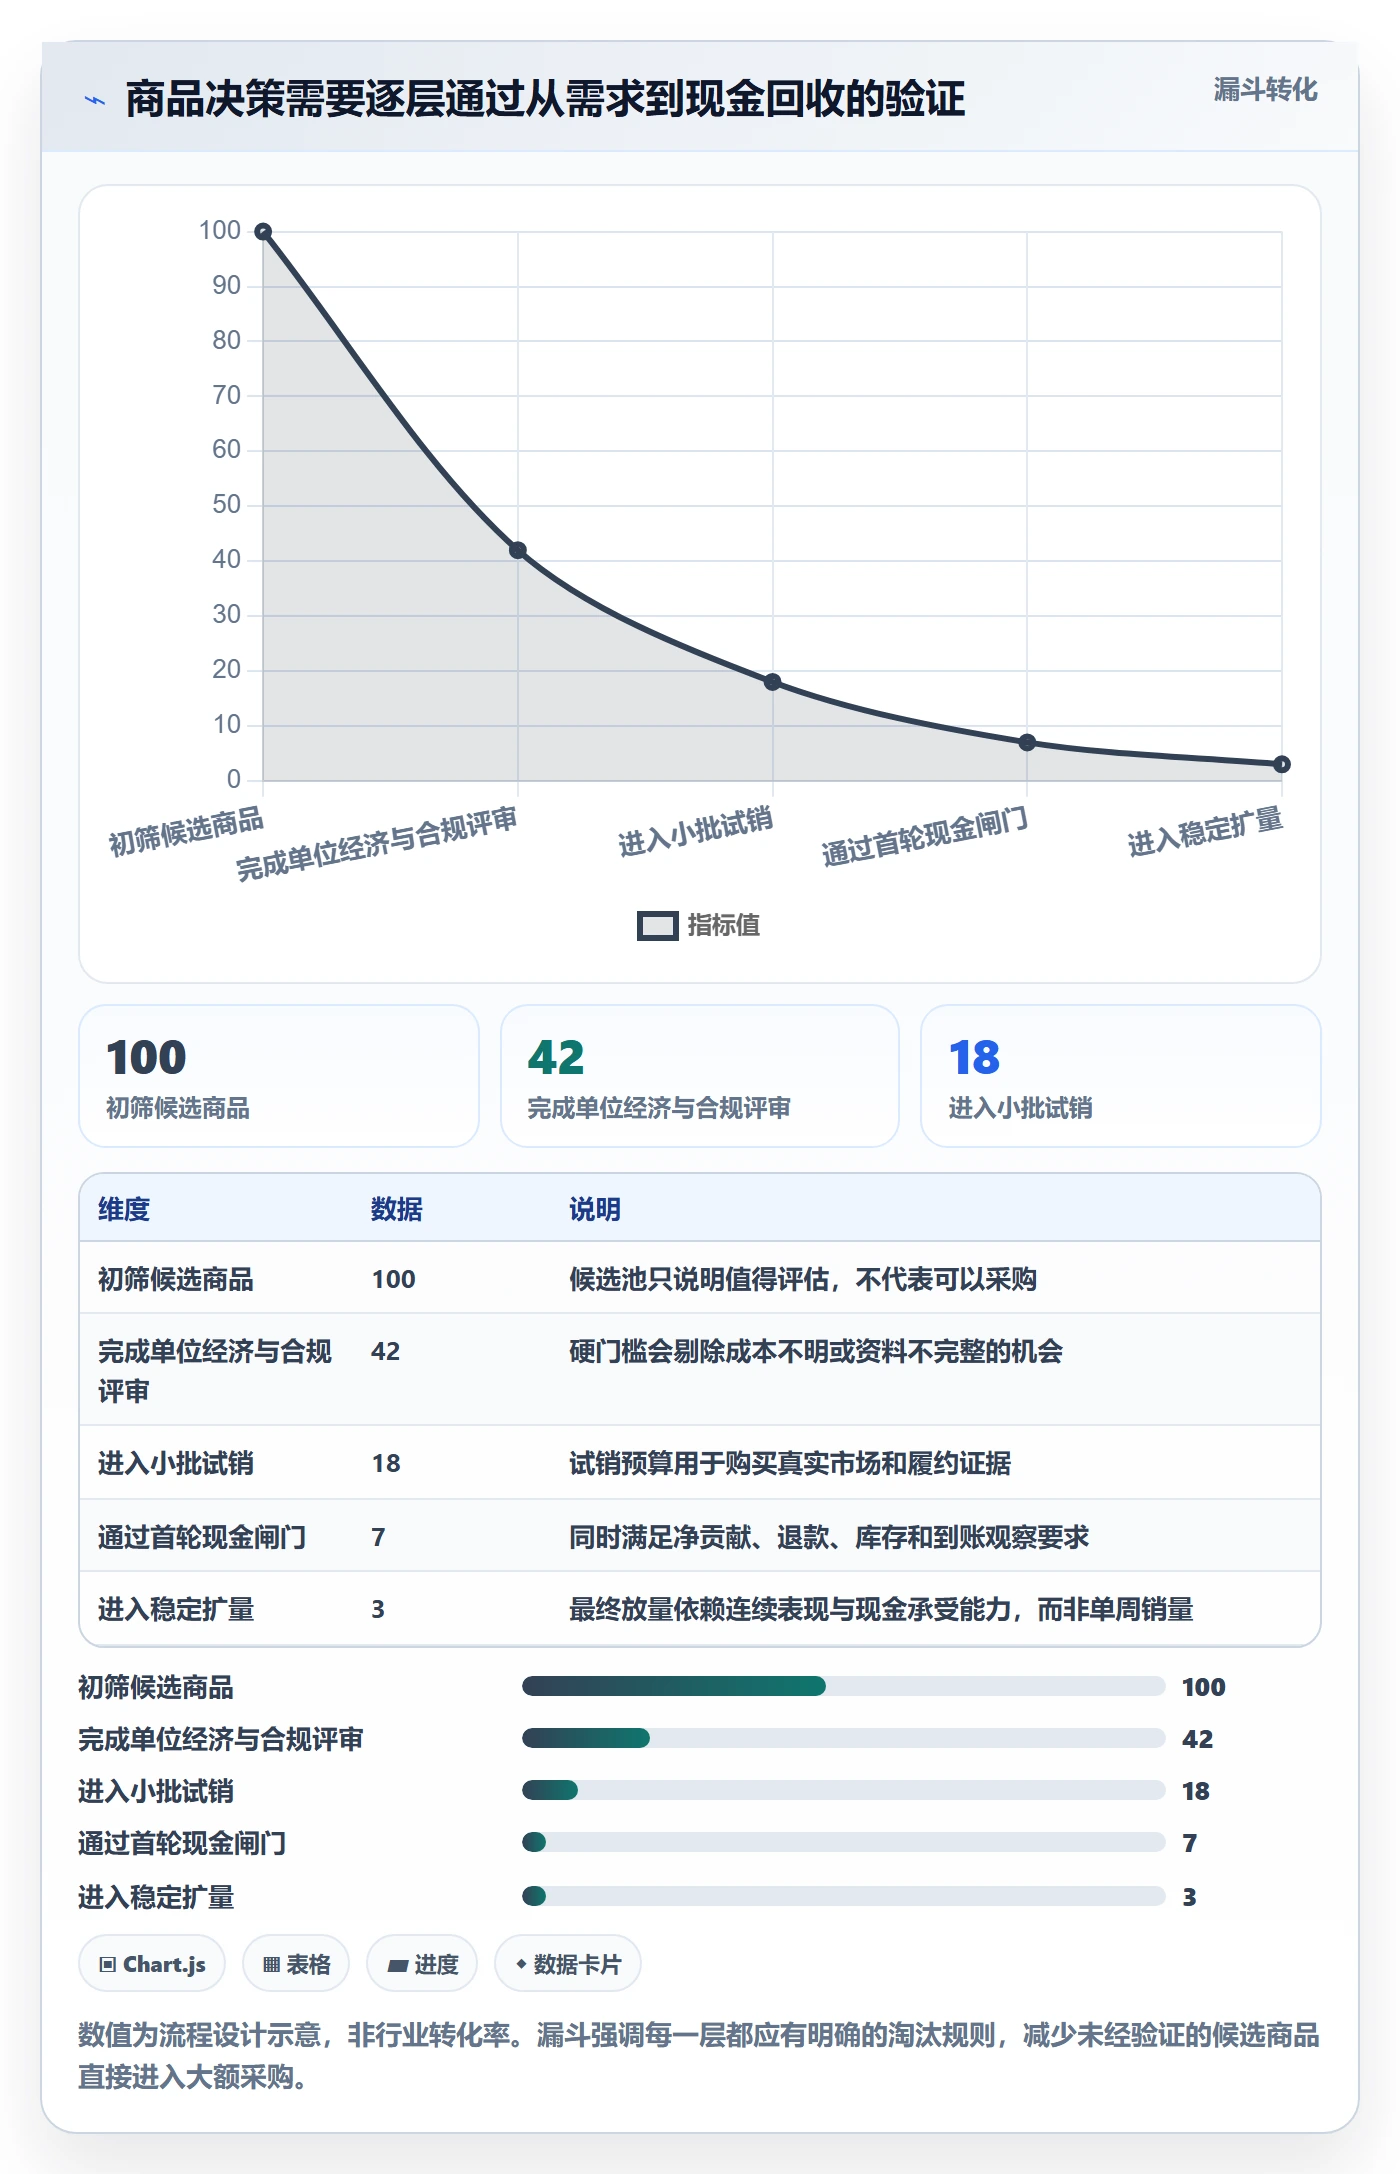Click the 进入小批试销 progress bar
Viewport: 1400px width, 2174px height.
[844, 1790]
